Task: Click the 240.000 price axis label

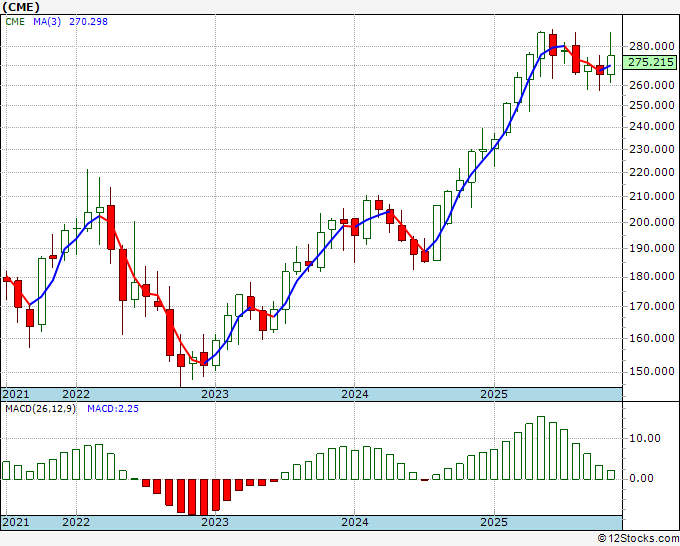Action: tap(651, 126)
